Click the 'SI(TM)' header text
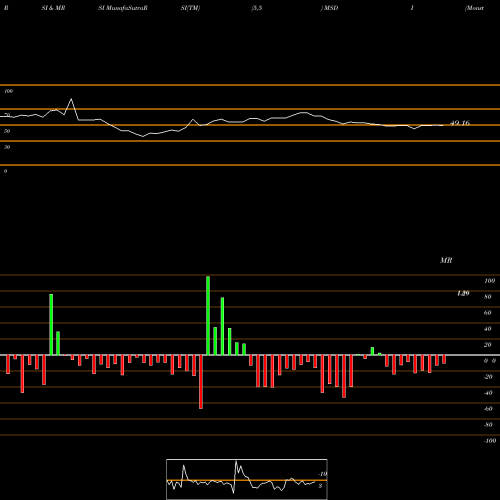This screenshot has height=500, width=500. coord(190,8)
